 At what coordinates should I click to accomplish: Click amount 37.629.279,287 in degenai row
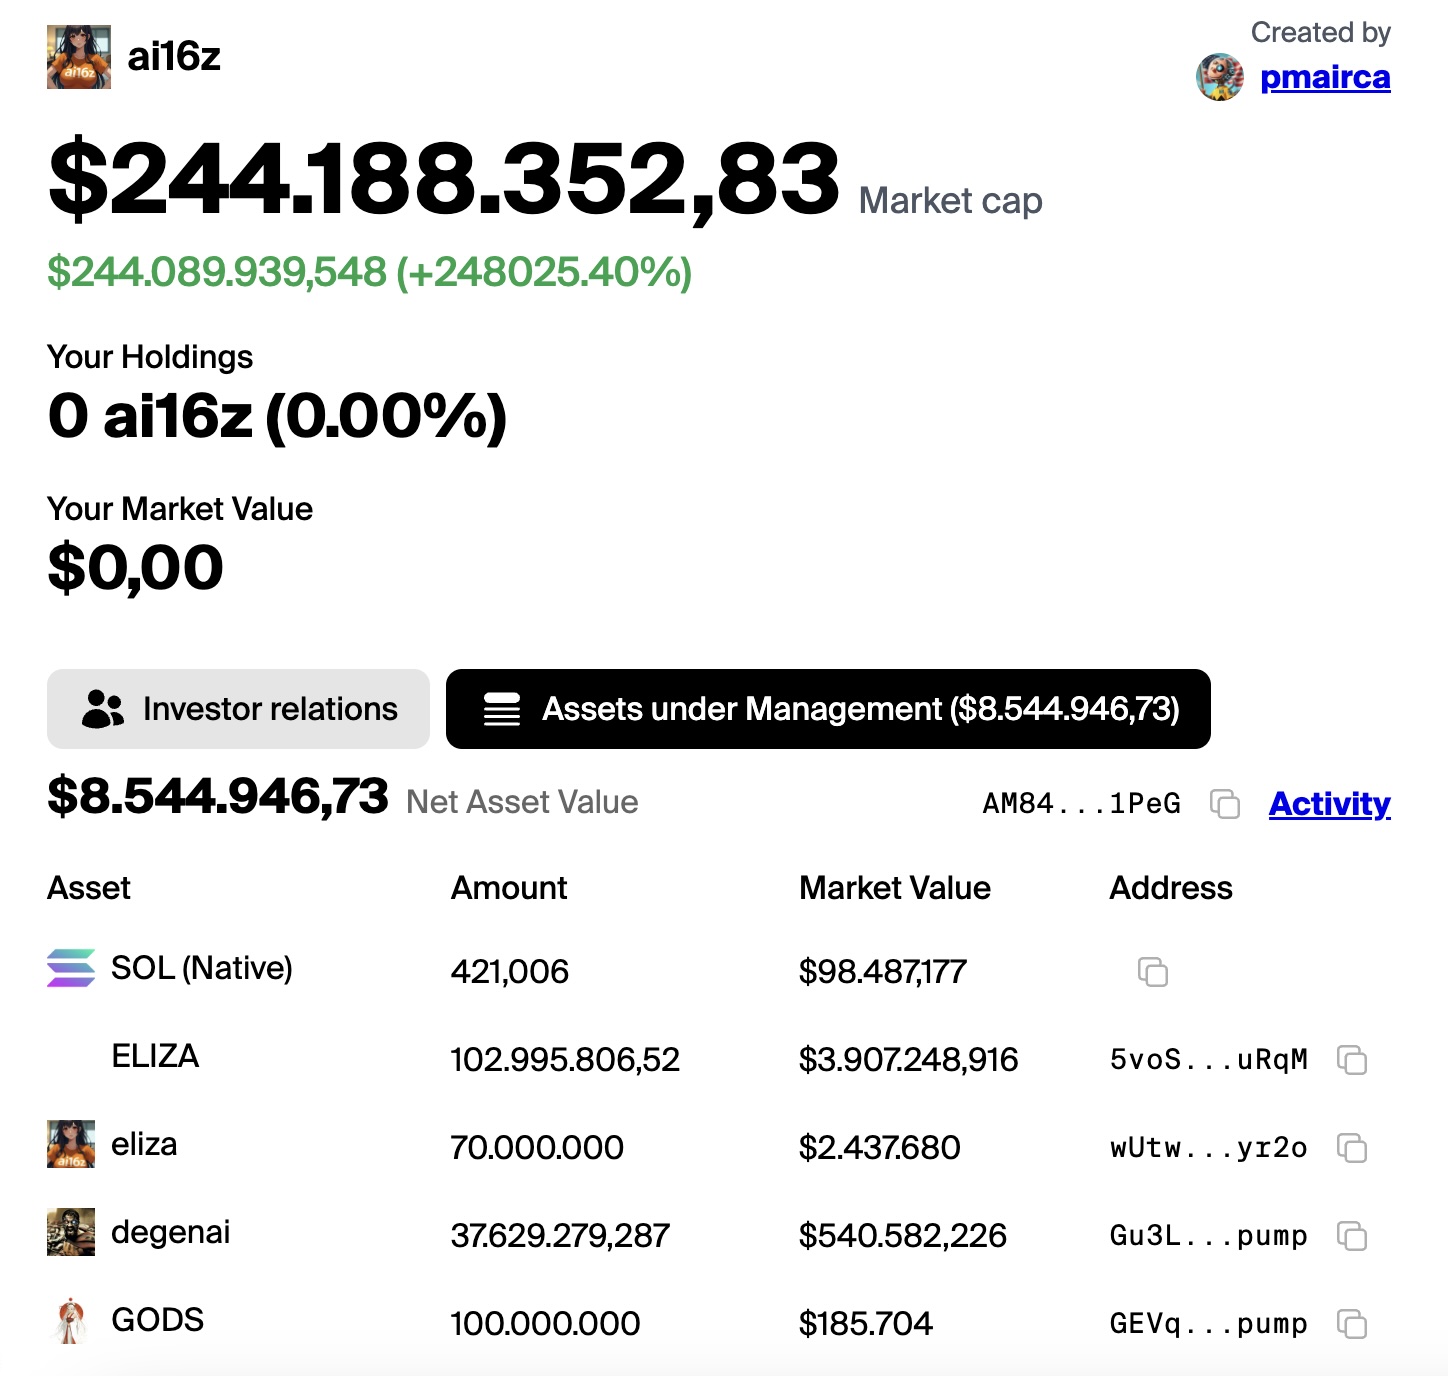560,1236
